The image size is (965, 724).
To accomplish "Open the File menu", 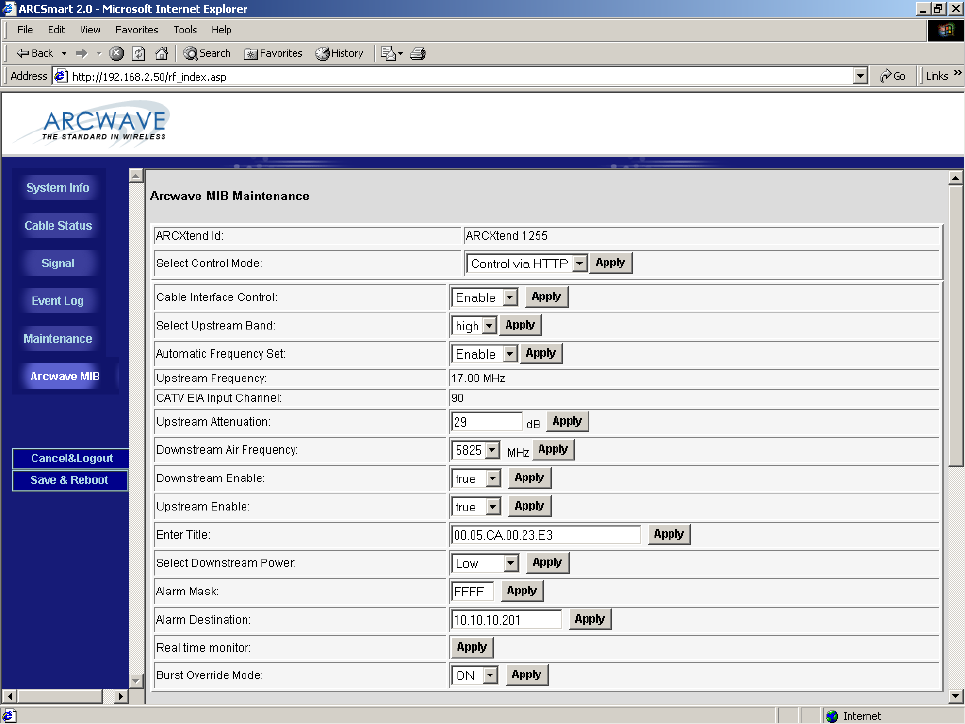I will (x=25, y=30).
